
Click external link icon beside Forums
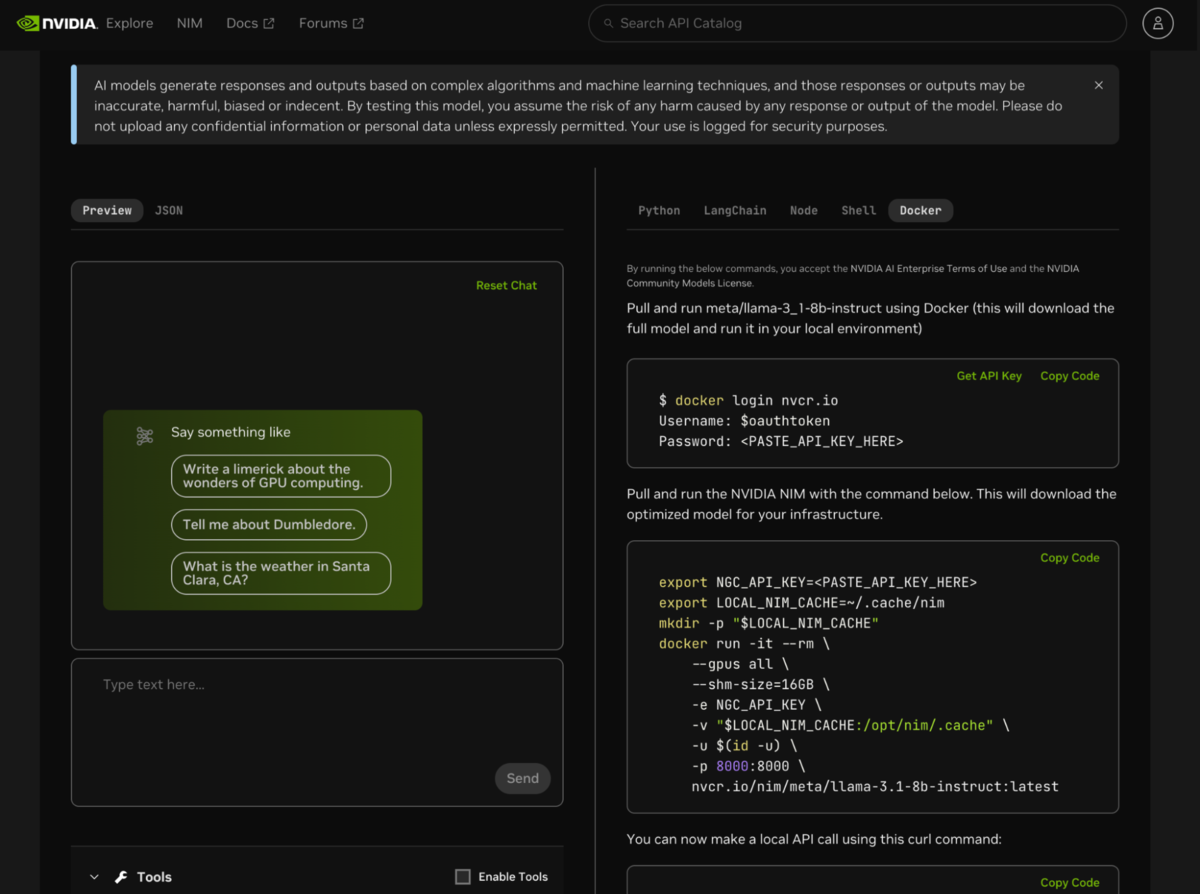click(x=358, y=24)
